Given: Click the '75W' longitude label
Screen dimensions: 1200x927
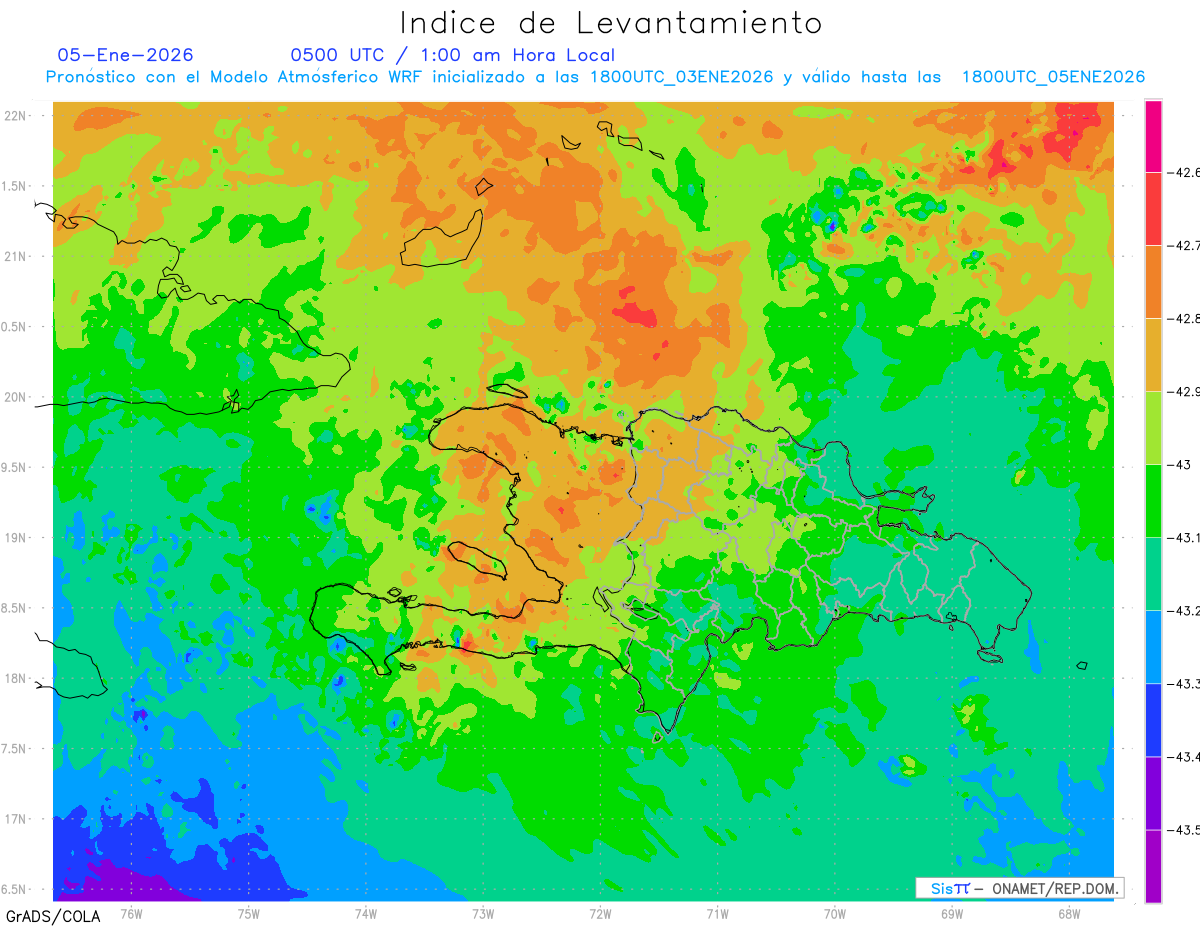Looking at the screenshot, I should pyautogui.click(x=248, y=913).
